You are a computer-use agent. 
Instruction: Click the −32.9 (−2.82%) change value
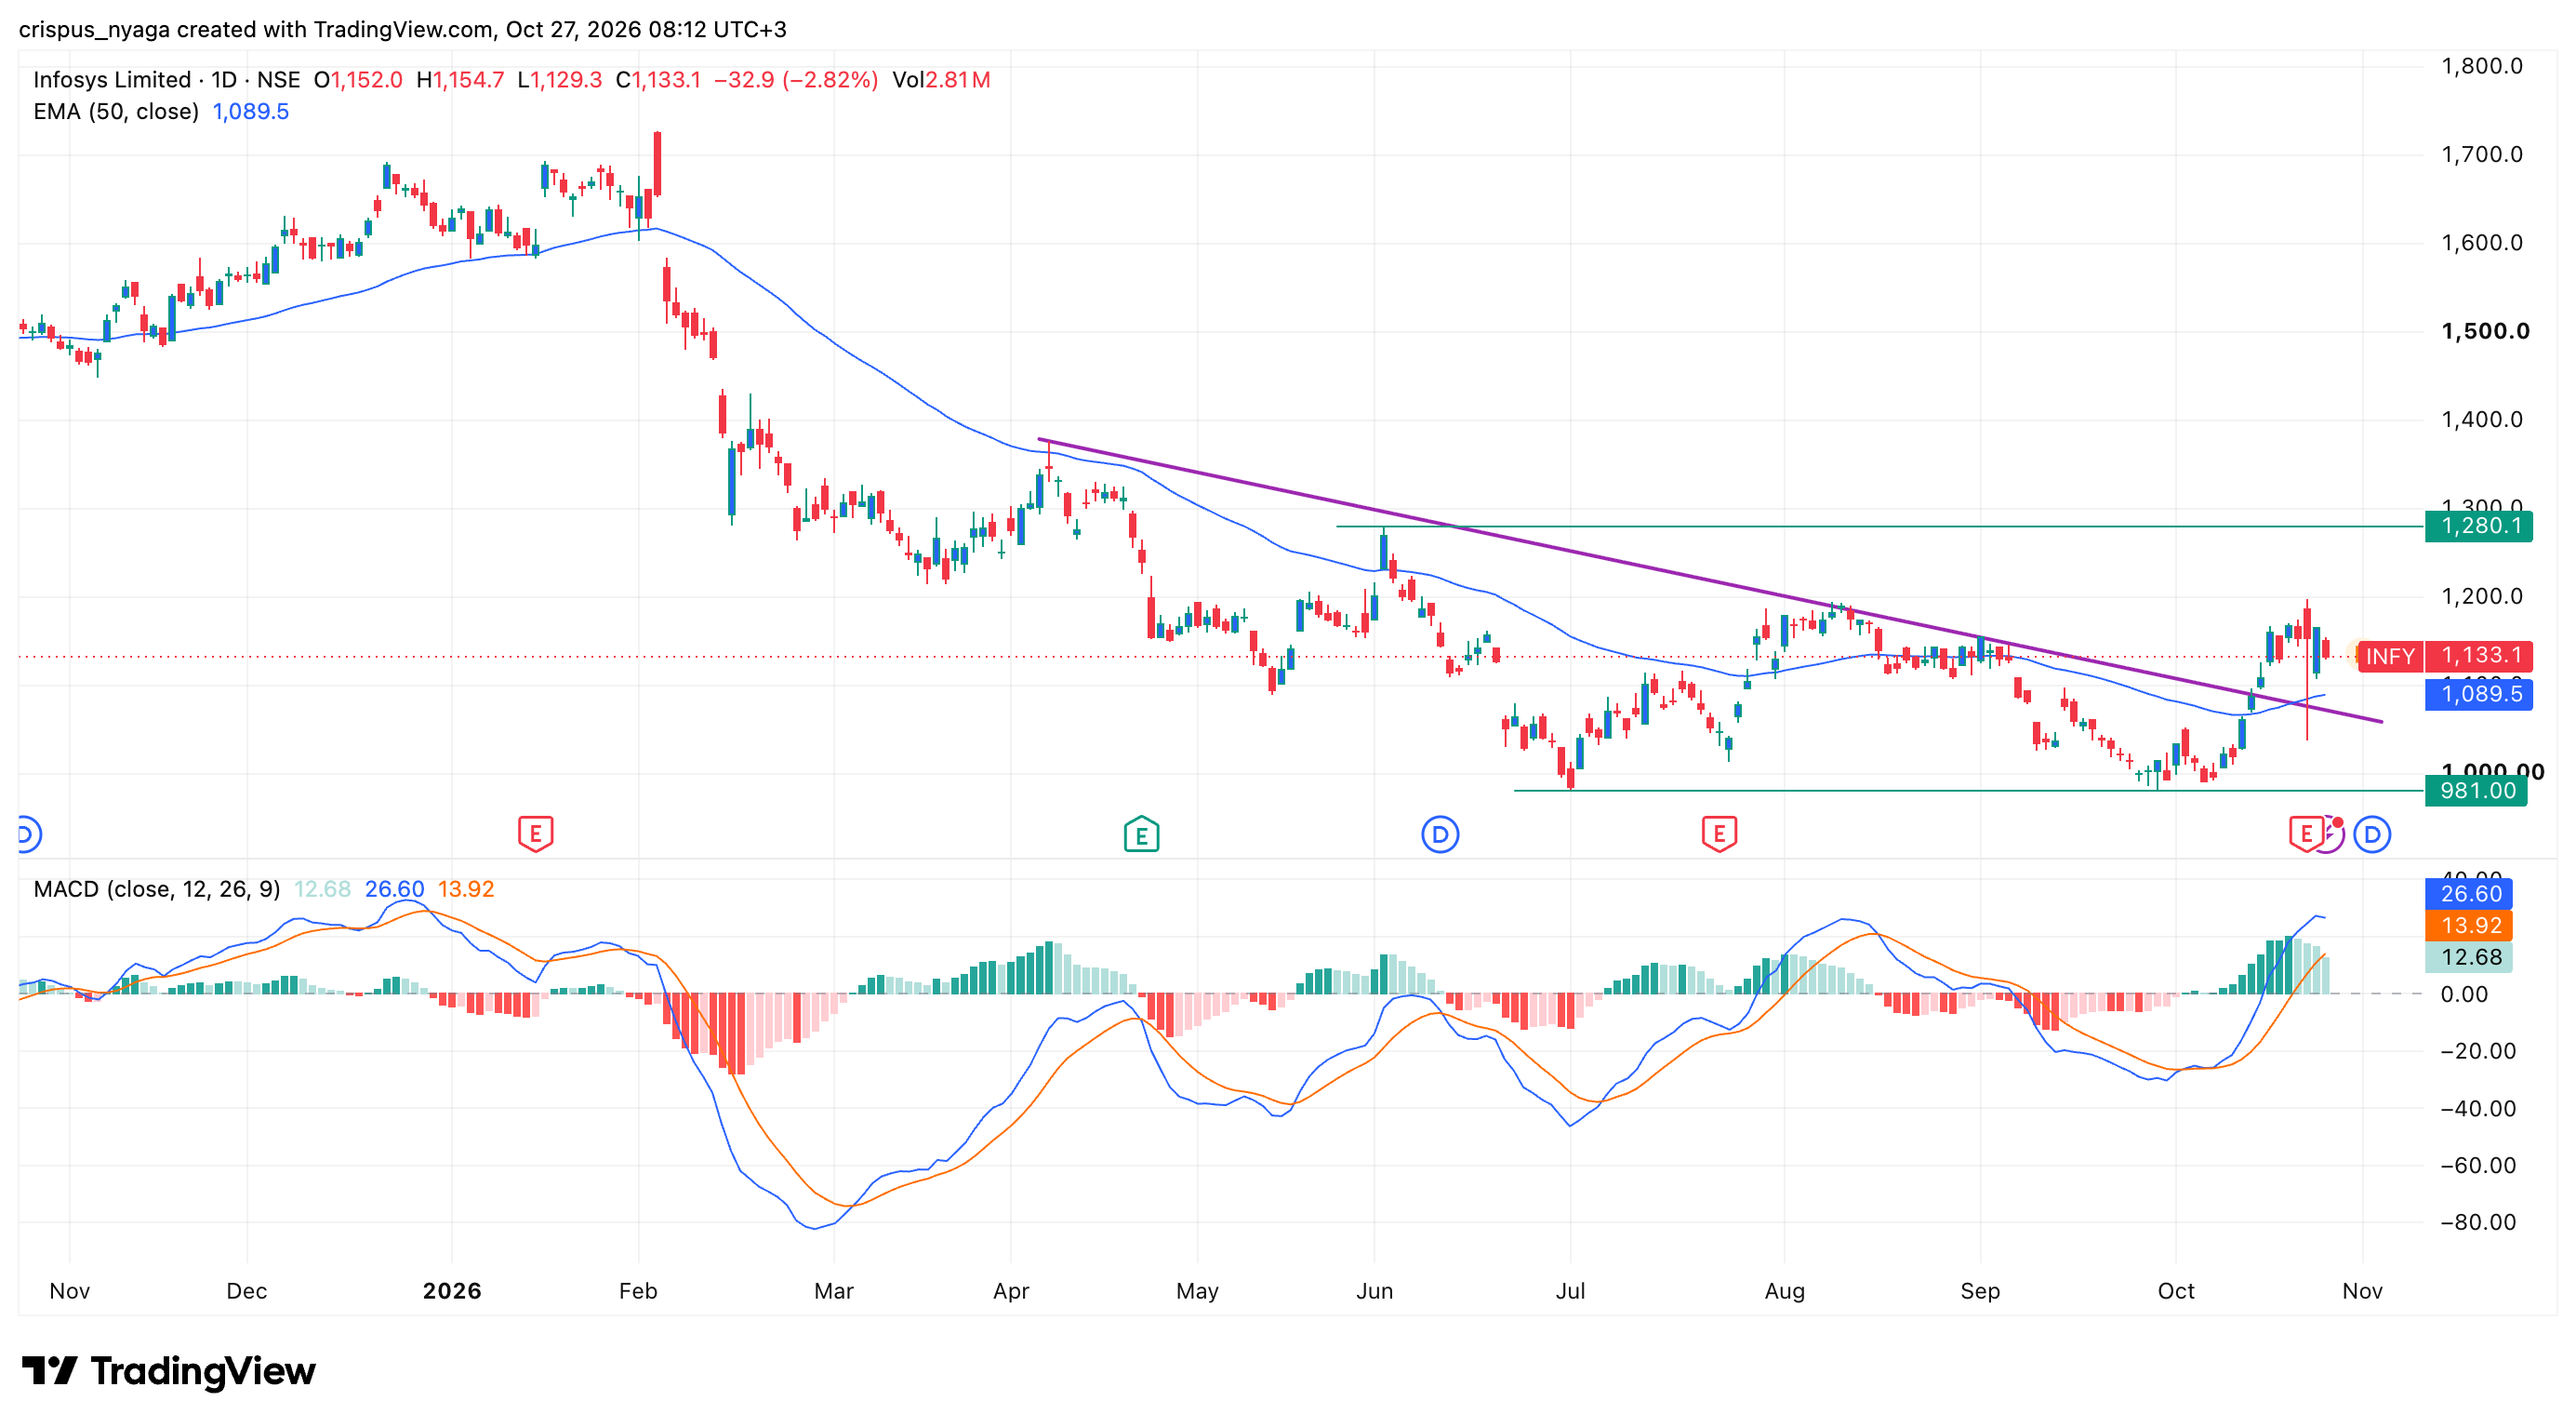tap(795, 80)
